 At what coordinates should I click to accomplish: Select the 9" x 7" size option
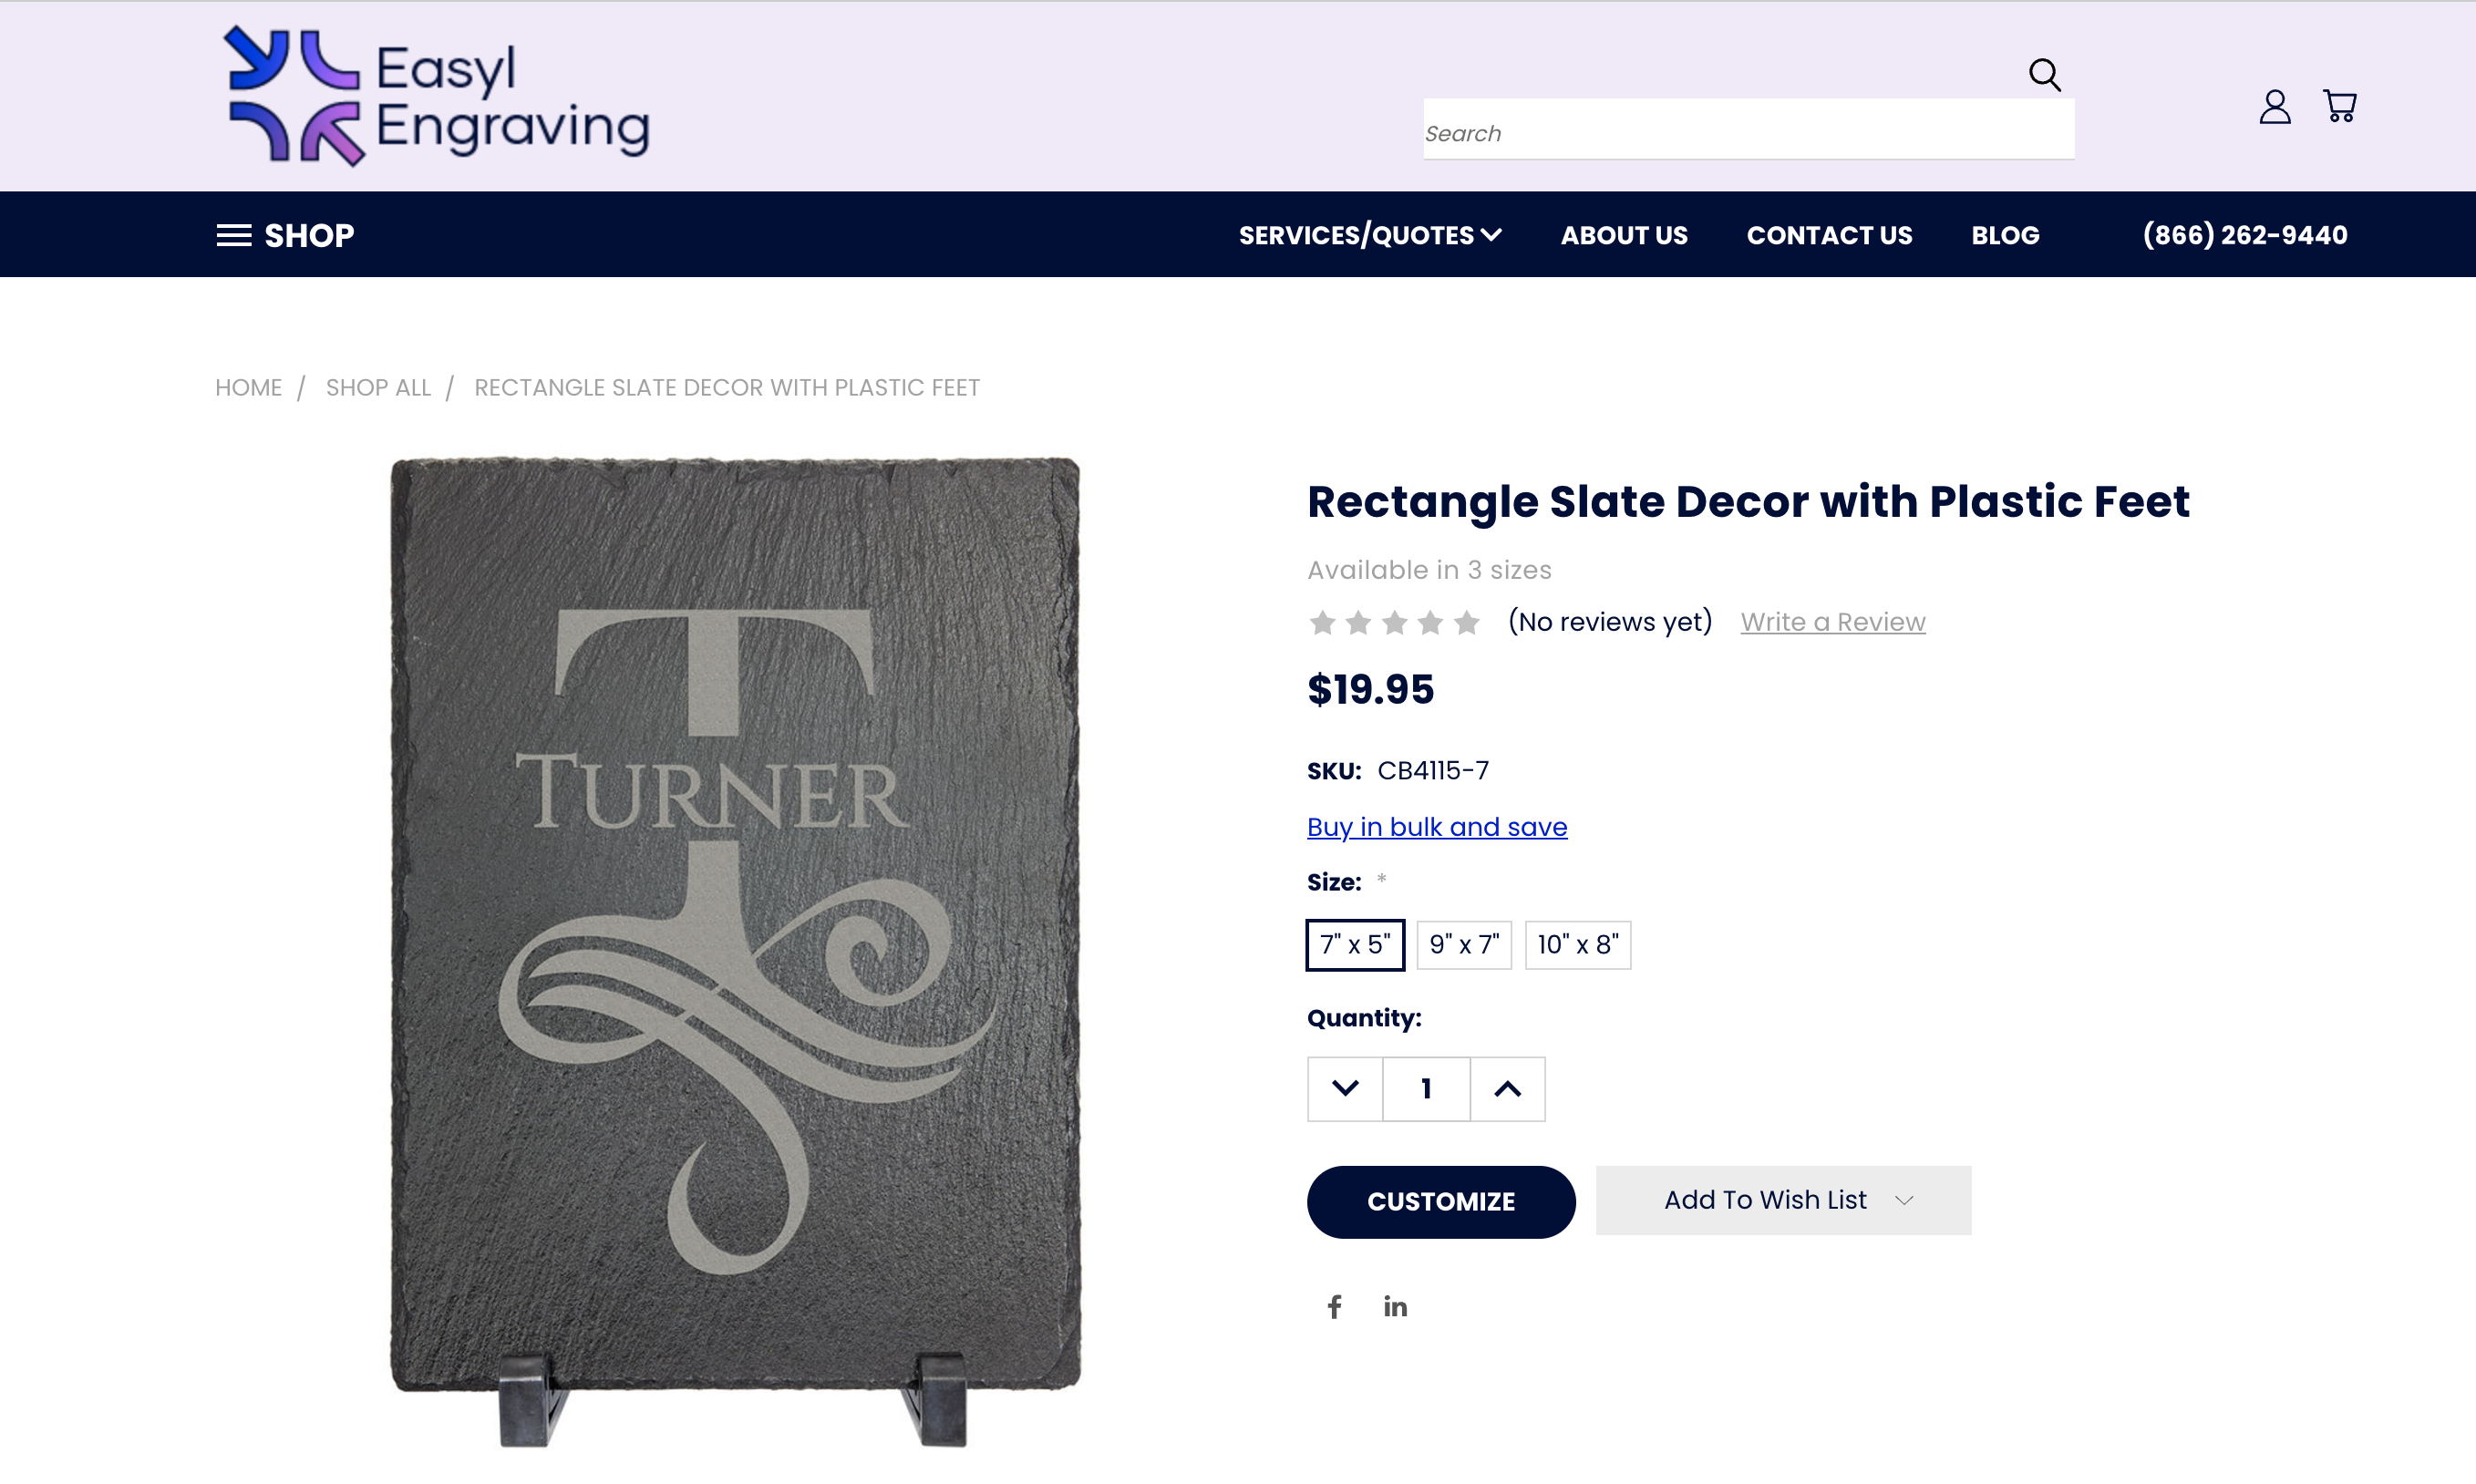1463,944
